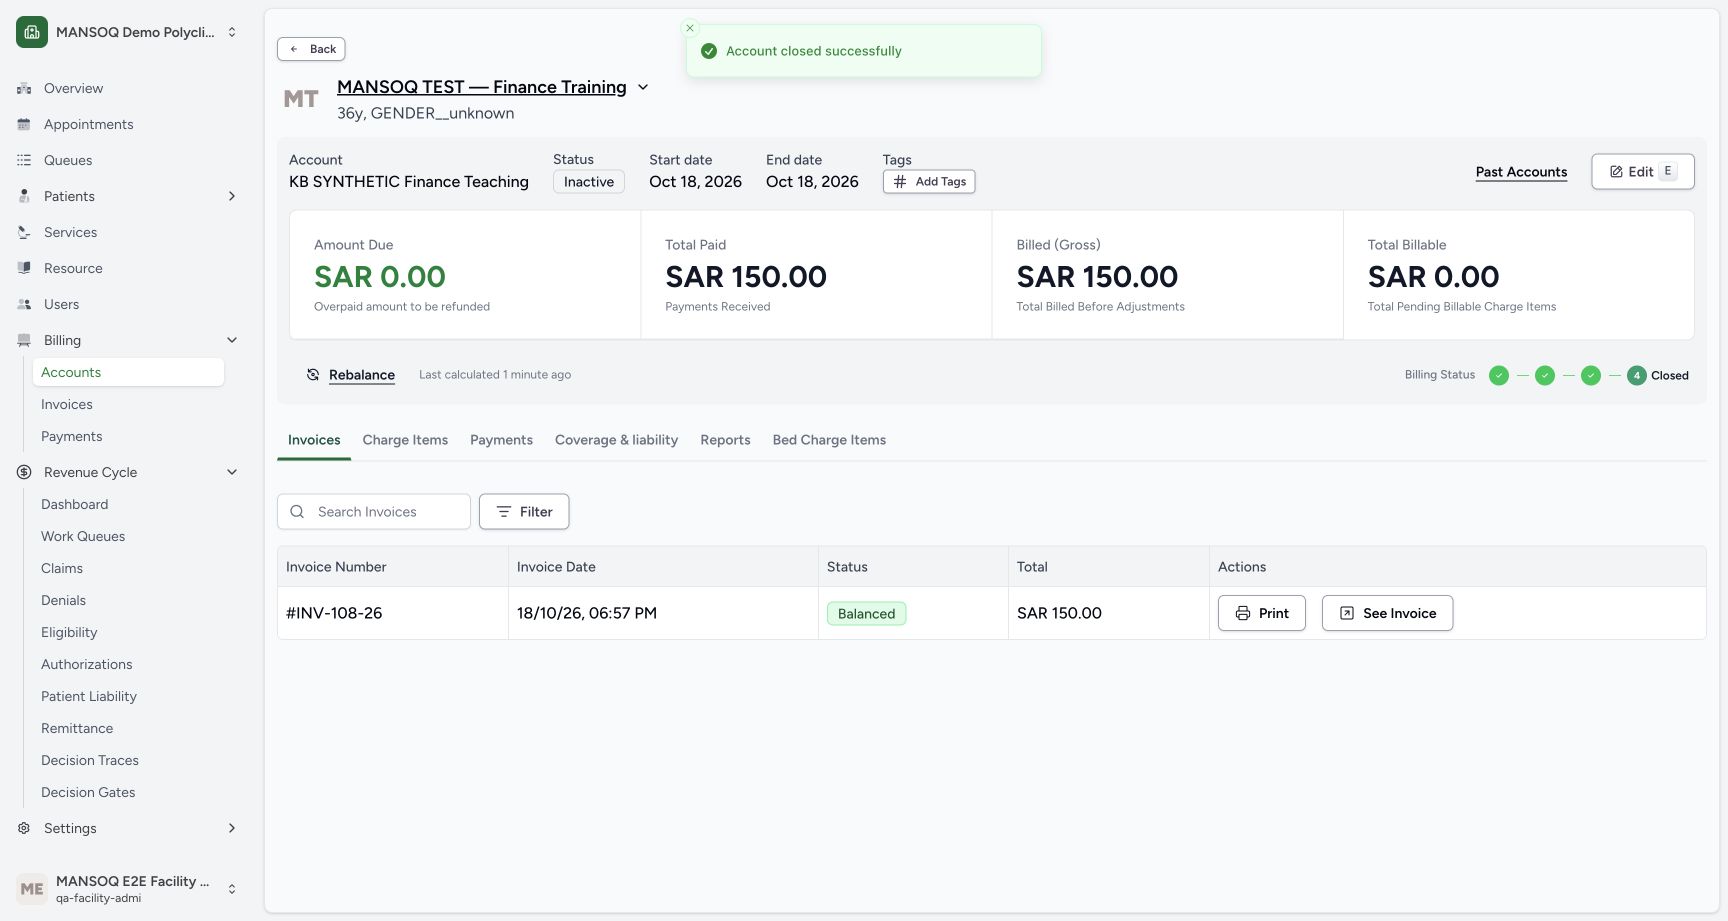Click the Billing icon in sidebar
Screen dimensions: 1728x921
coord(24,341)
